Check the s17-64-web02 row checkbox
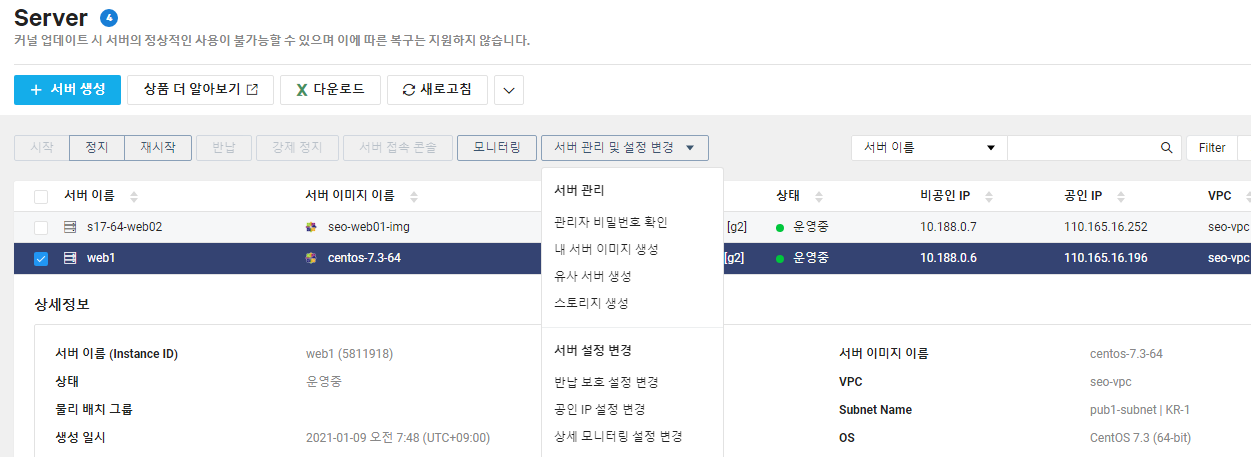The image size is (1251, 457). pos(41,227)
